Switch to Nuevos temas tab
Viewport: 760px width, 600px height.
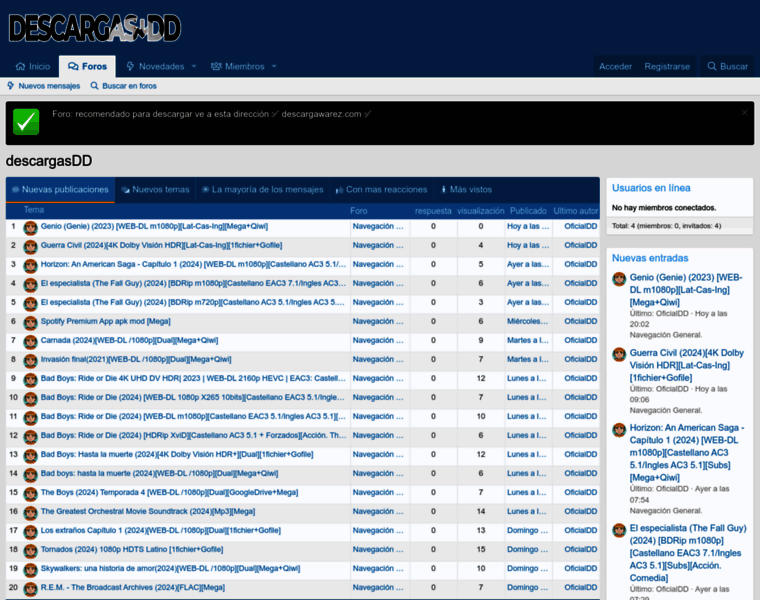point(155,189)
